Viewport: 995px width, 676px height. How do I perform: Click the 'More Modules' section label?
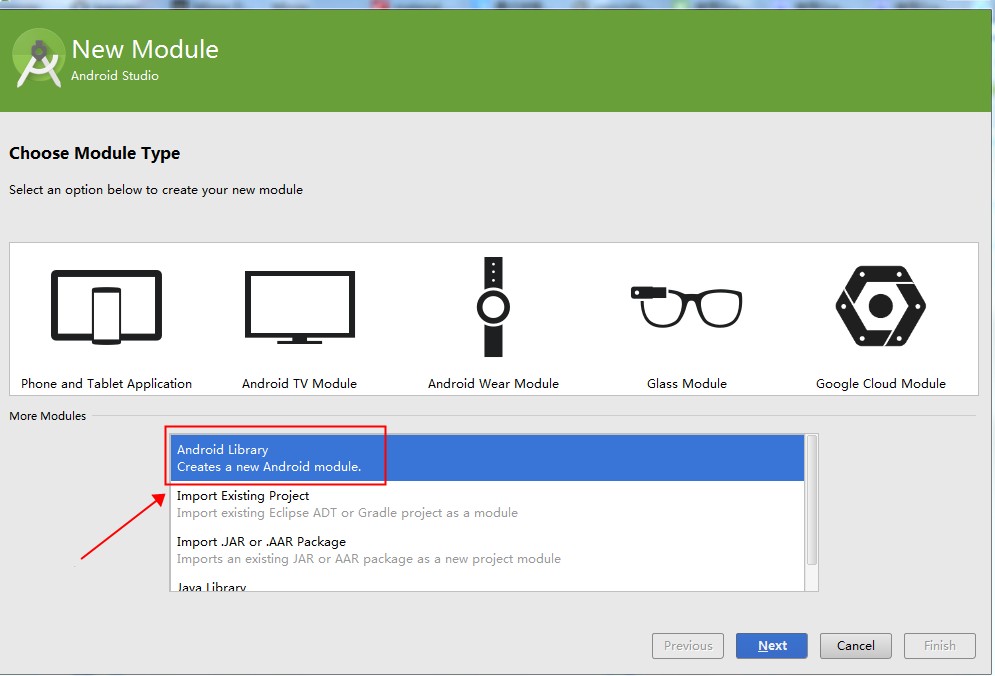(x=48, y=416)
